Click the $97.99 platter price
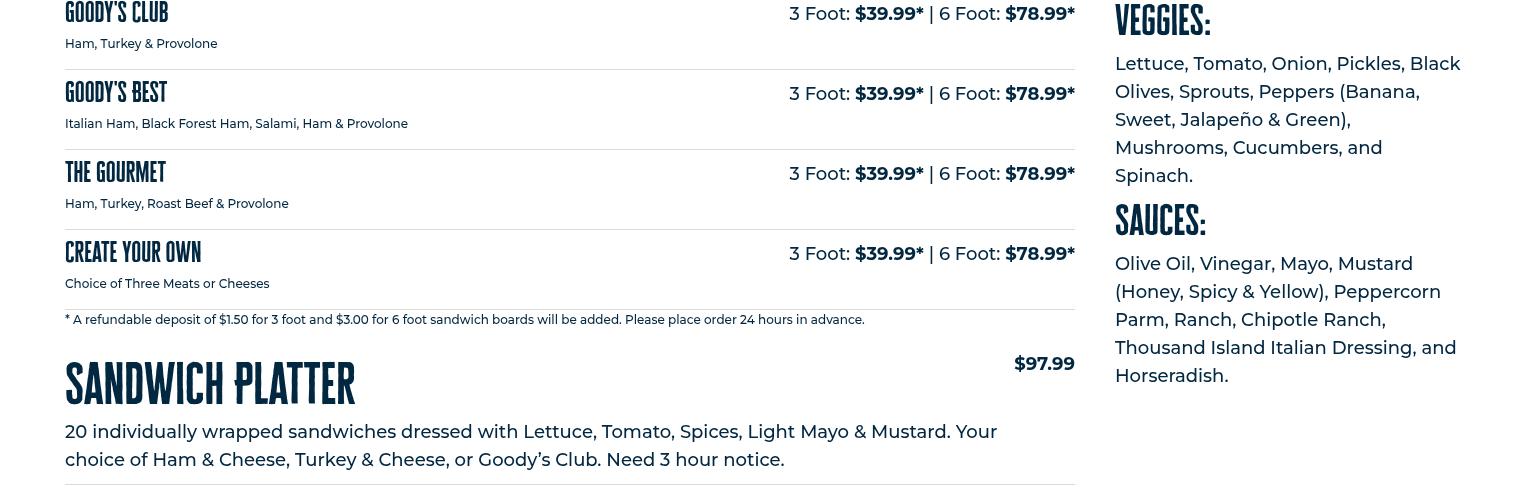Image resolution: width=1530 pixels, height=504 pixels. (1044, 364)
